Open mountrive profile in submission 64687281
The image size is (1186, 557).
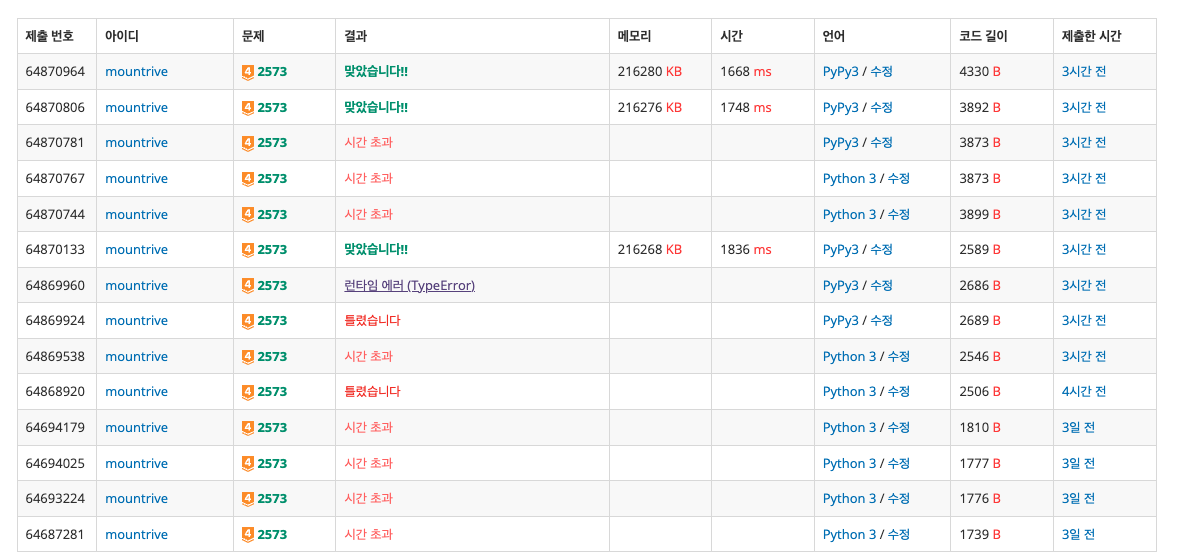point(136,534)
